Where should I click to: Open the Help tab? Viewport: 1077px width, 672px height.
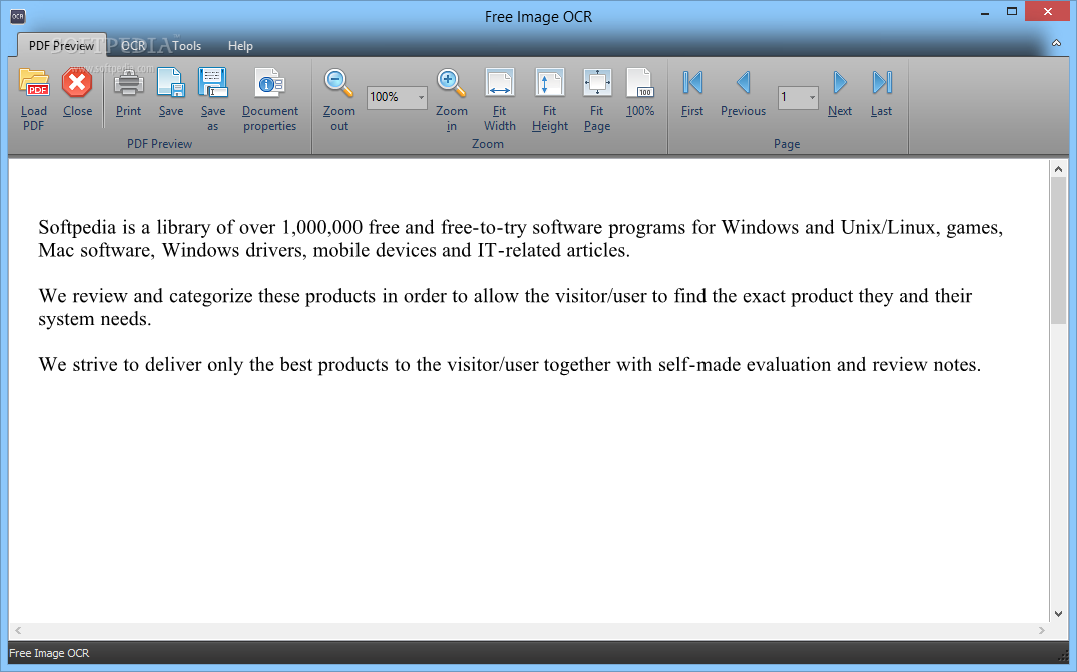point(240,45)
